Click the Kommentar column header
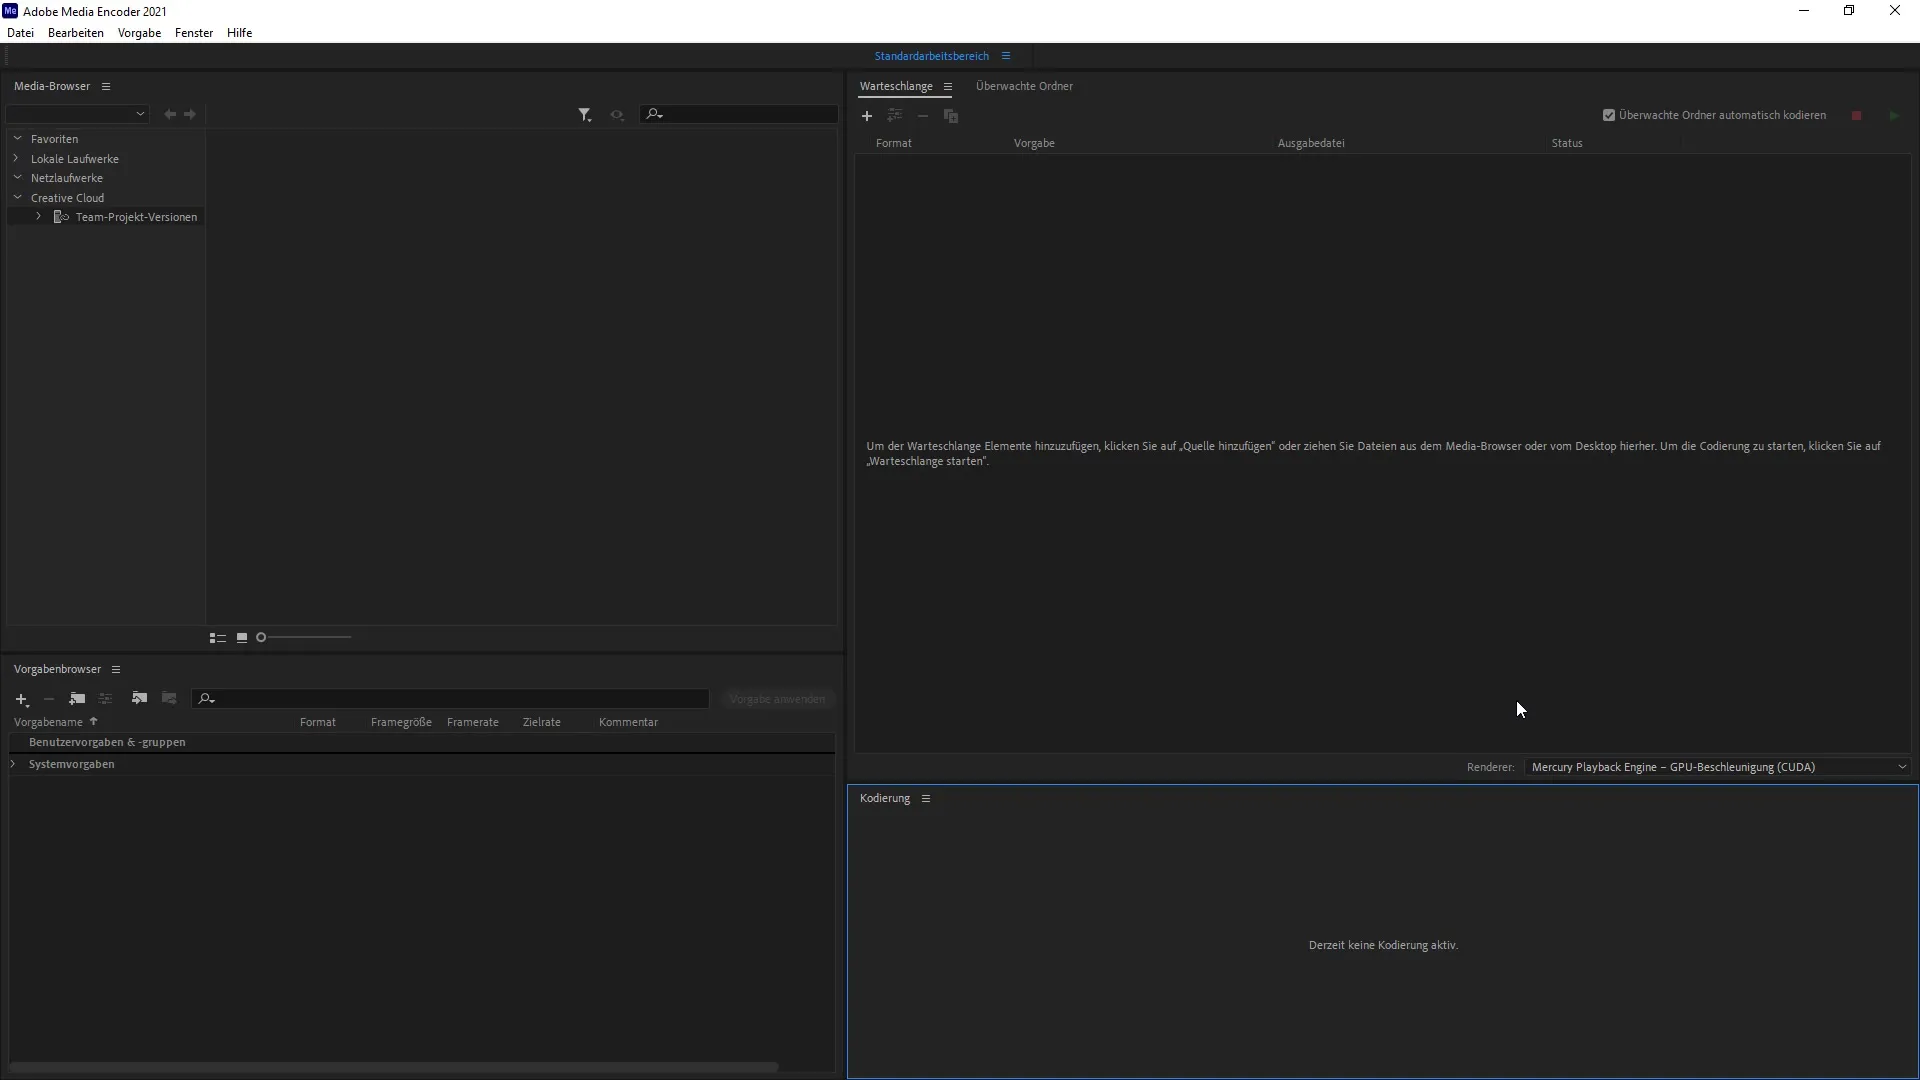 click(628, 722)
